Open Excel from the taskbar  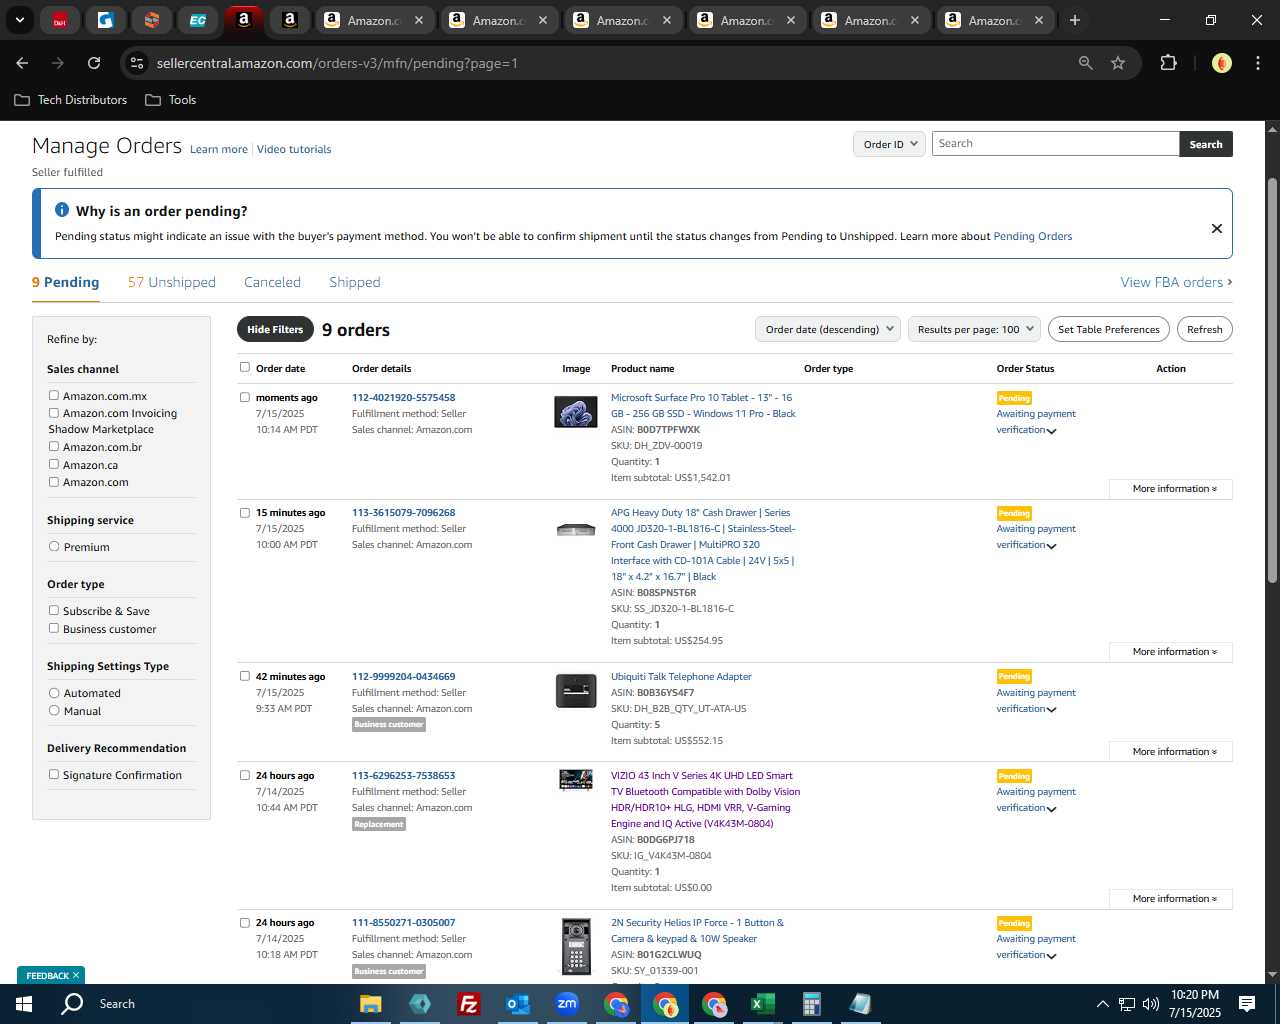point(763,1004)
